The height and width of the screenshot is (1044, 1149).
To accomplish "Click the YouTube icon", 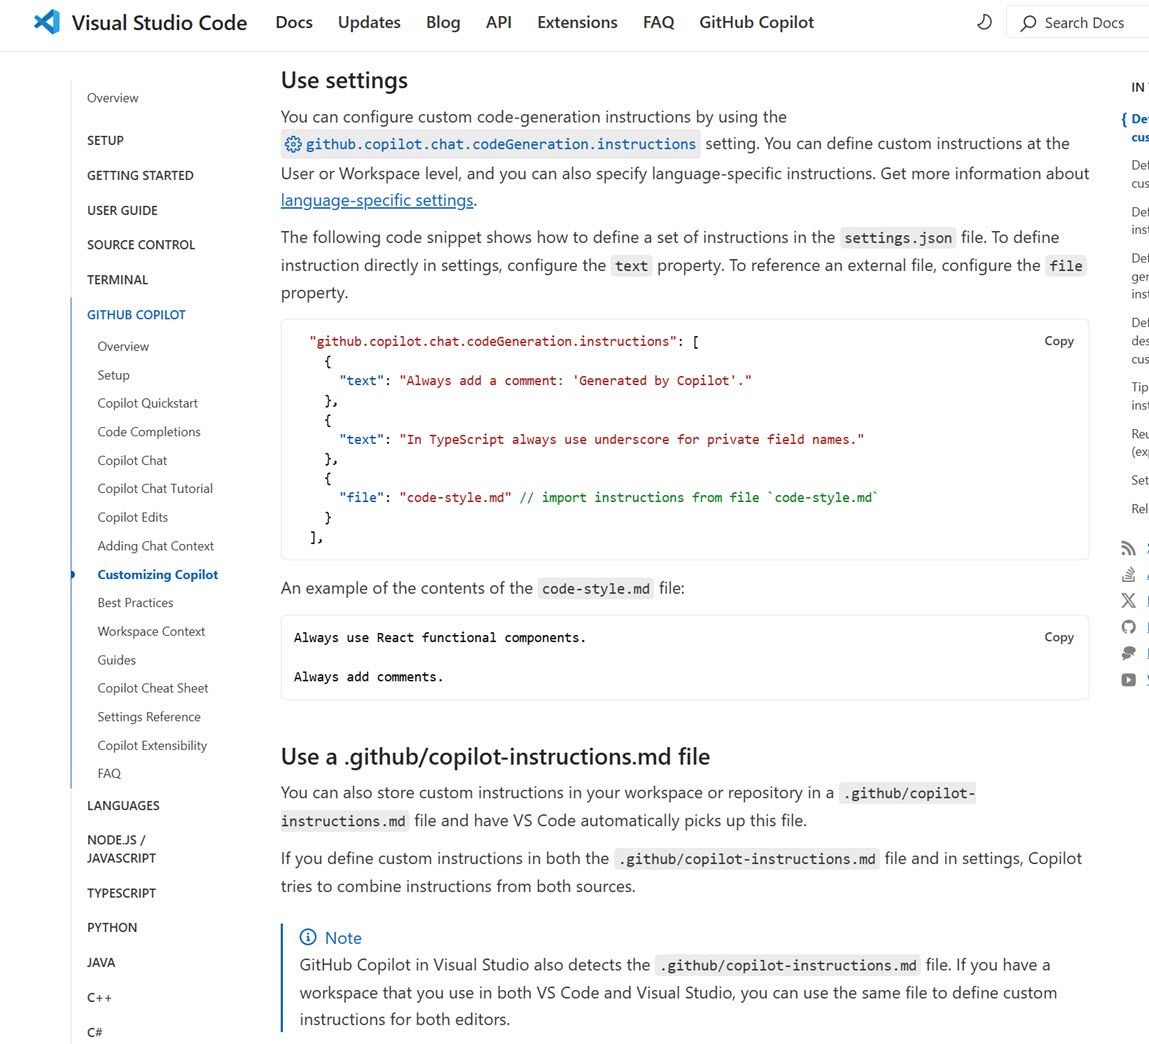I will pos(1128,679).
